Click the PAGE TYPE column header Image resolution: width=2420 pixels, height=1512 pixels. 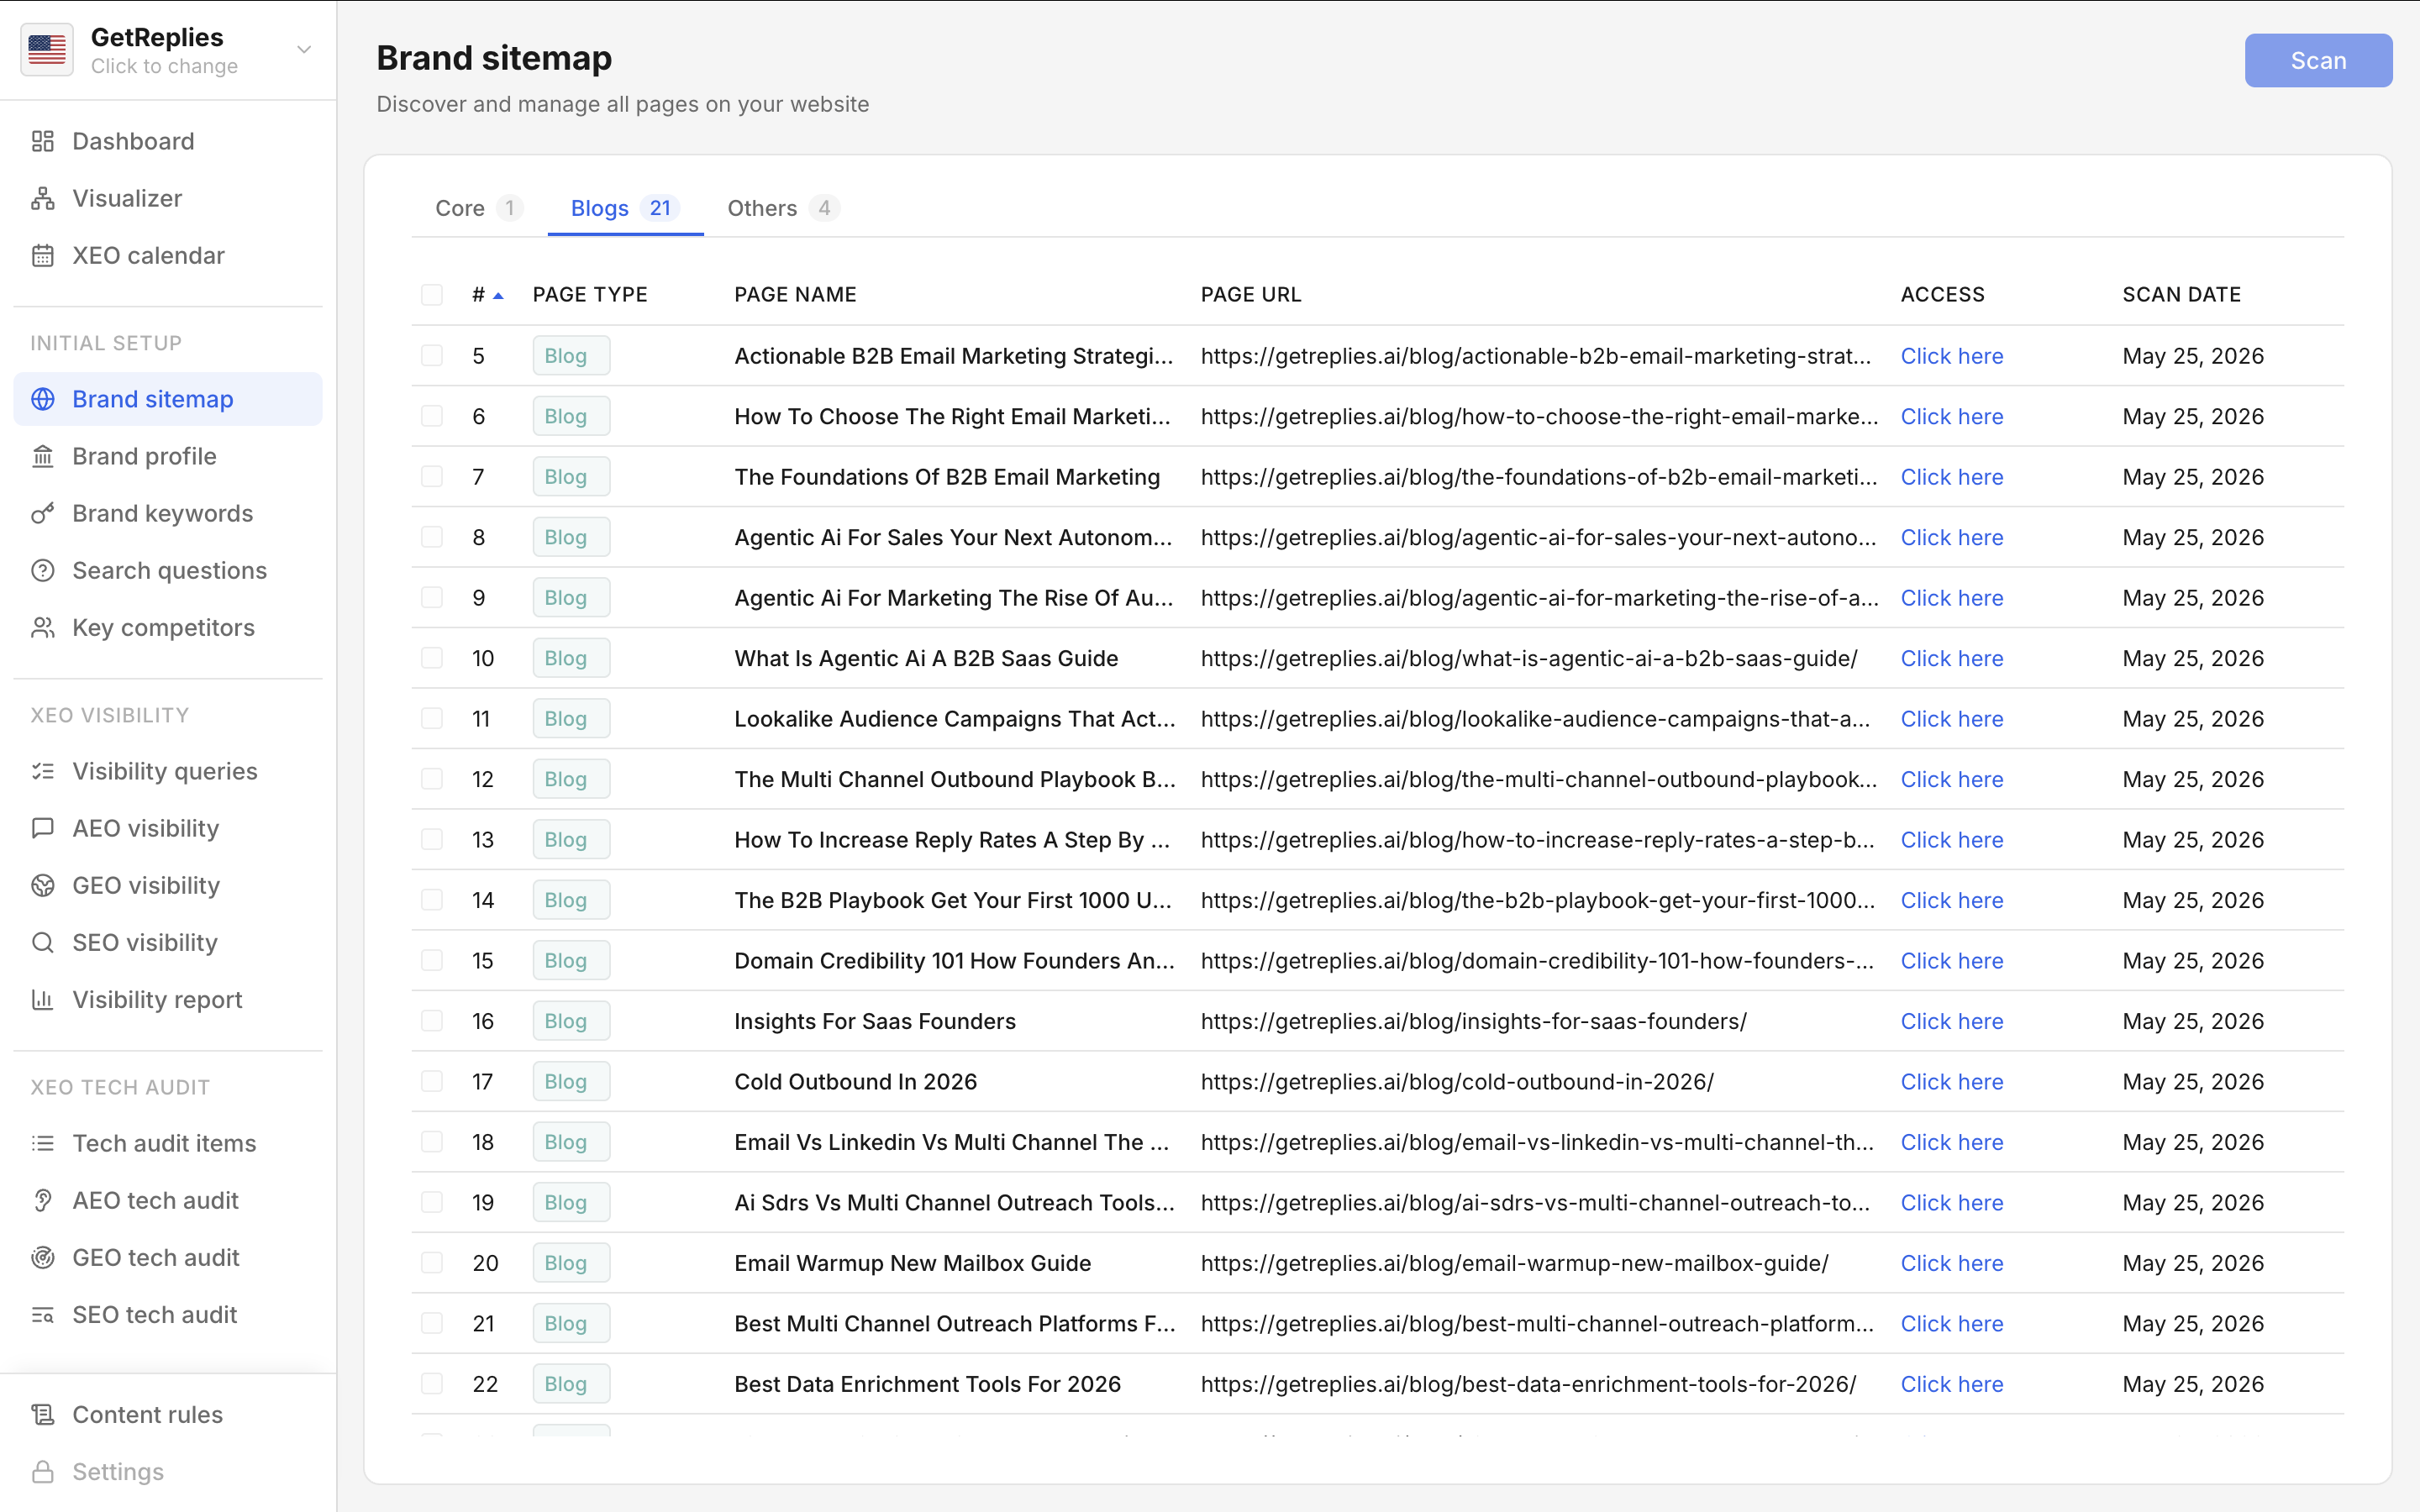(590, 294)
